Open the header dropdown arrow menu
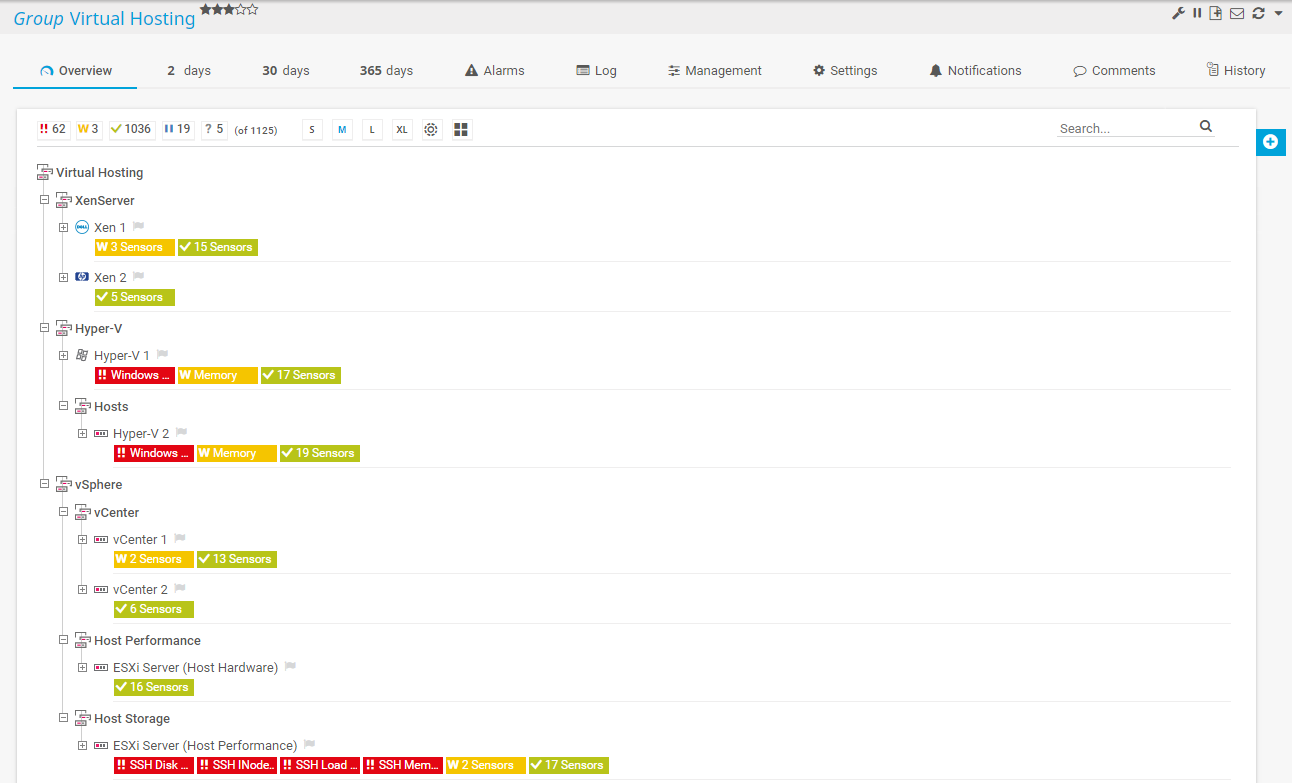Screen dimensions: 1292x783 (1278, 13)
